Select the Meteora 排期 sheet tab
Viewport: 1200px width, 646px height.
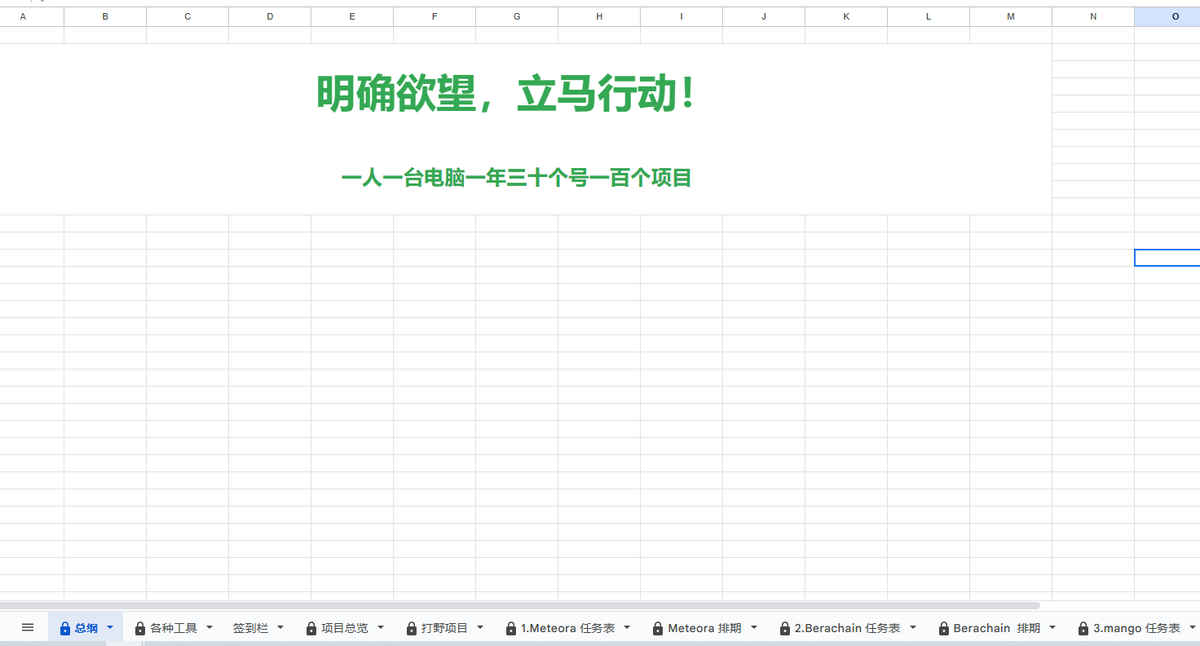coord(704,628)
